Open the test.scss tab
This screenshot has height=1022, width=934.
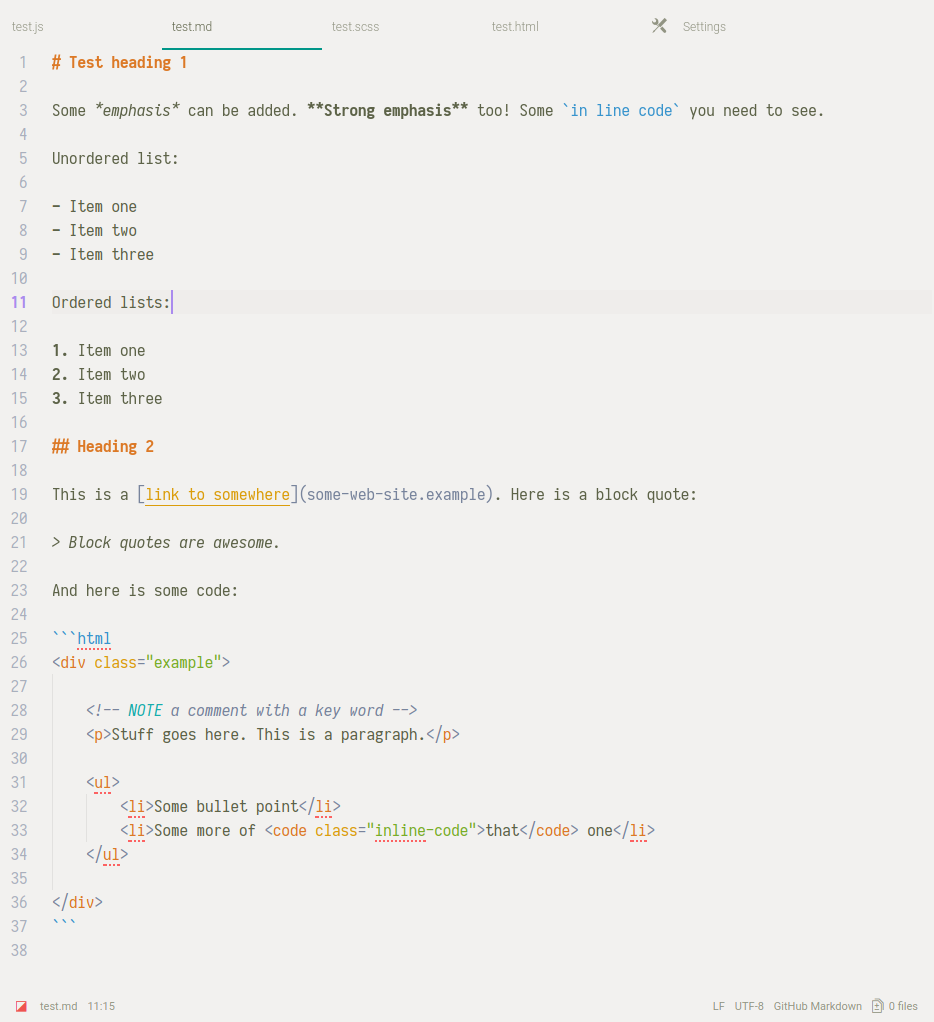(x=355, y=27)
